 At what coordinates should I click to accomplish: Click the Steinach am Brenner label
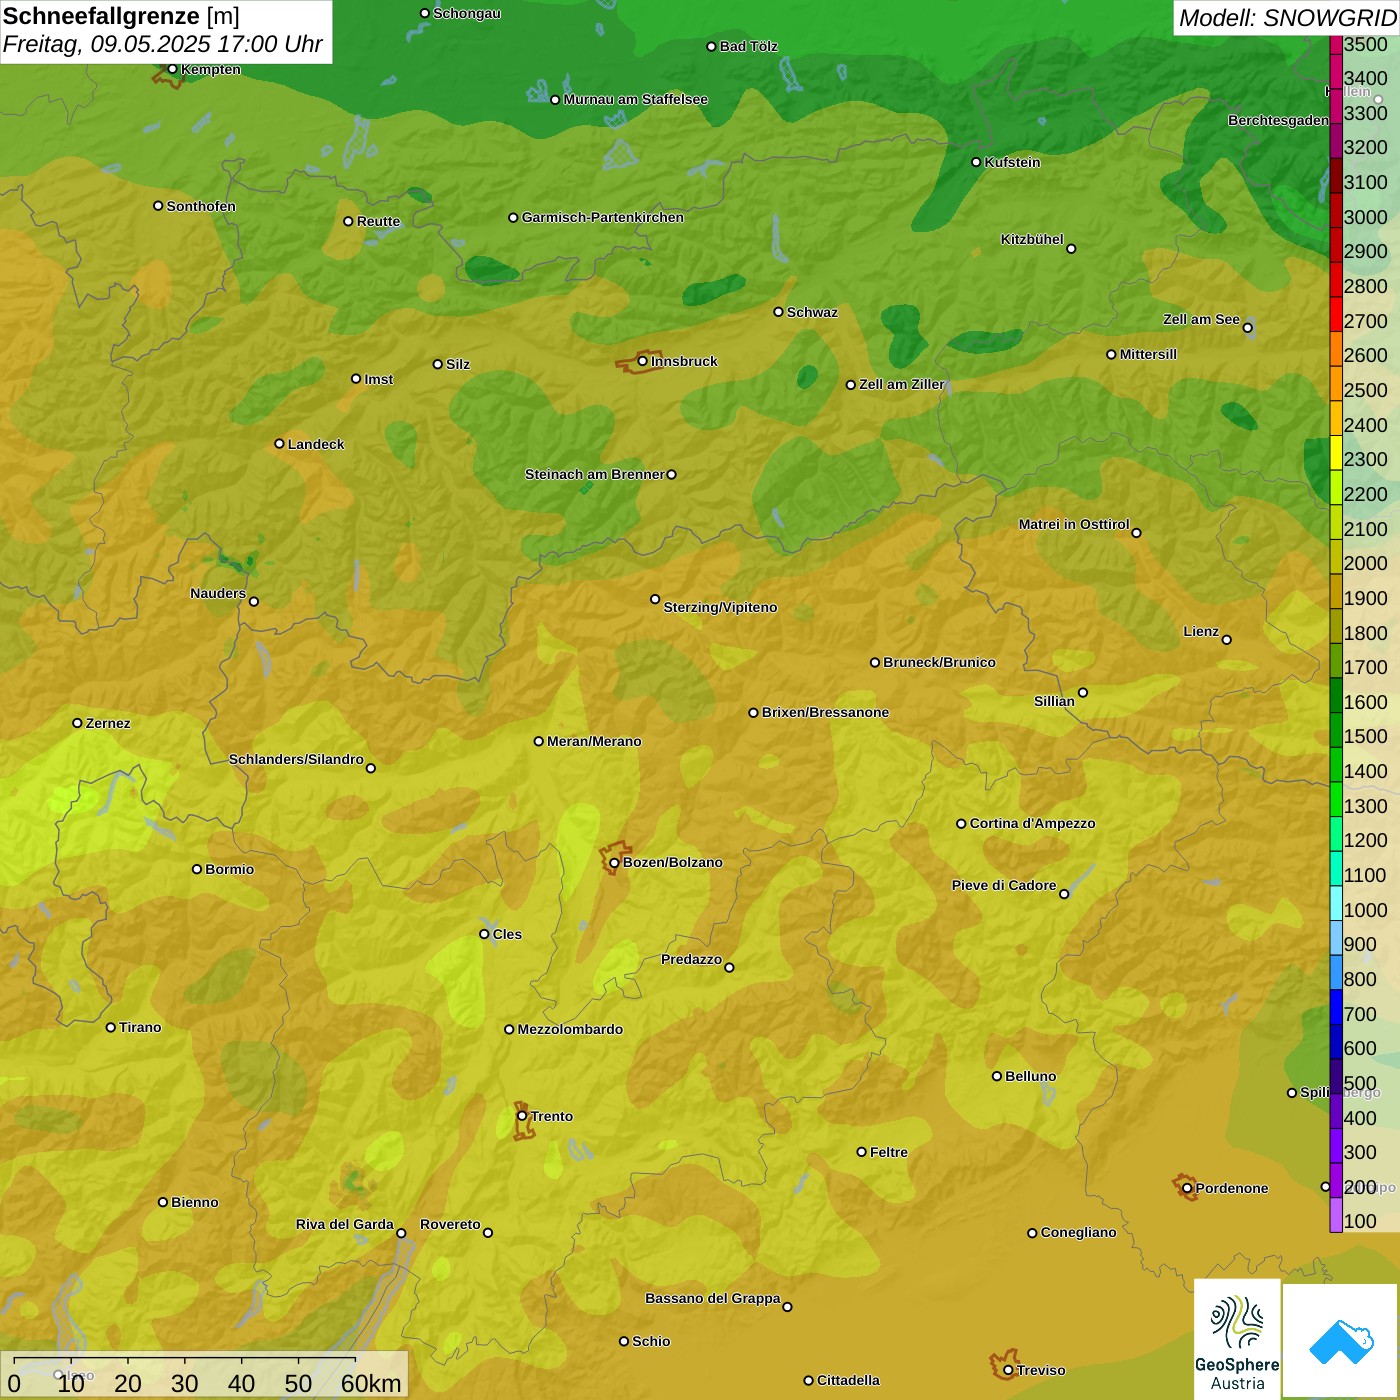point(594,474)
